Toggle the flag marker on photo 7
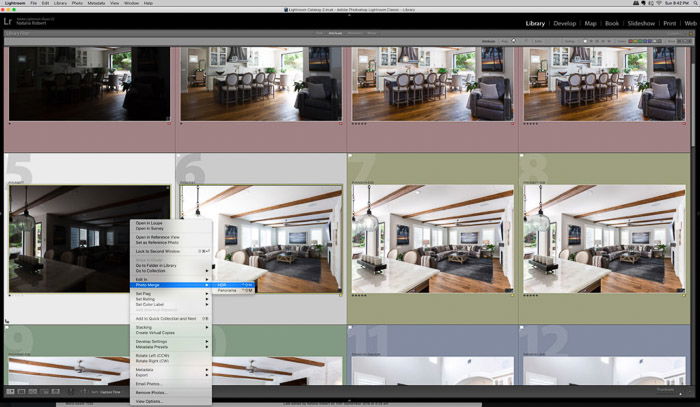This screenshot has height=407, width=700. click(350, 156)
